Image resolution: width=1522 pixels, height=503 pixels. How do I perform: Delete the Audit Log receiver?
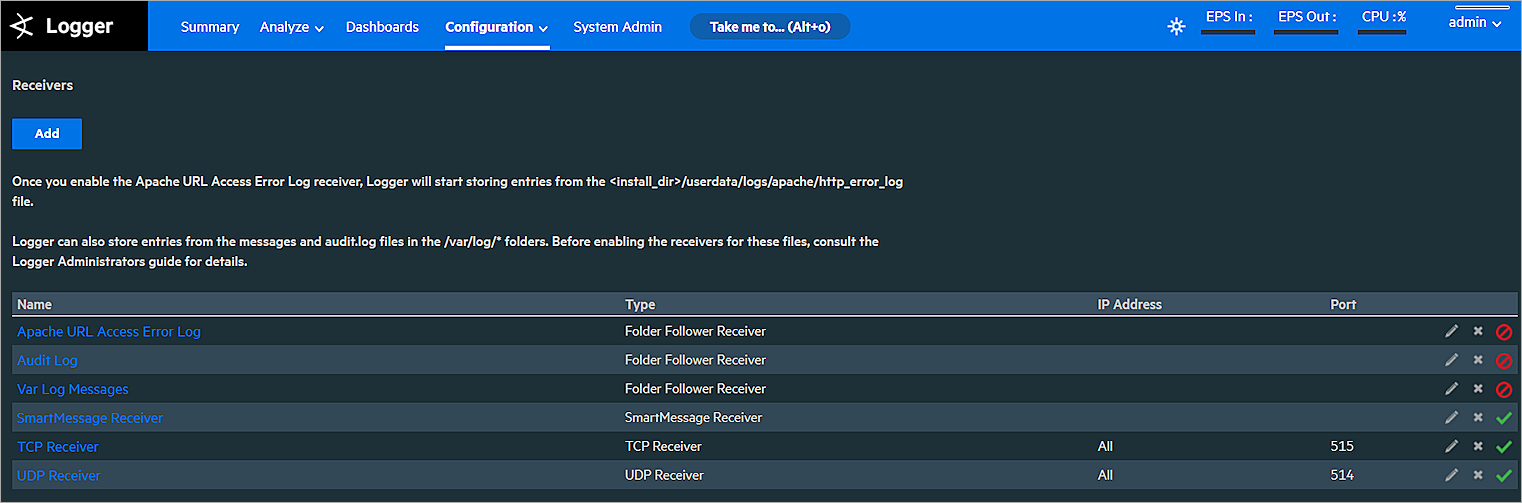click(x=1478, y=360)
